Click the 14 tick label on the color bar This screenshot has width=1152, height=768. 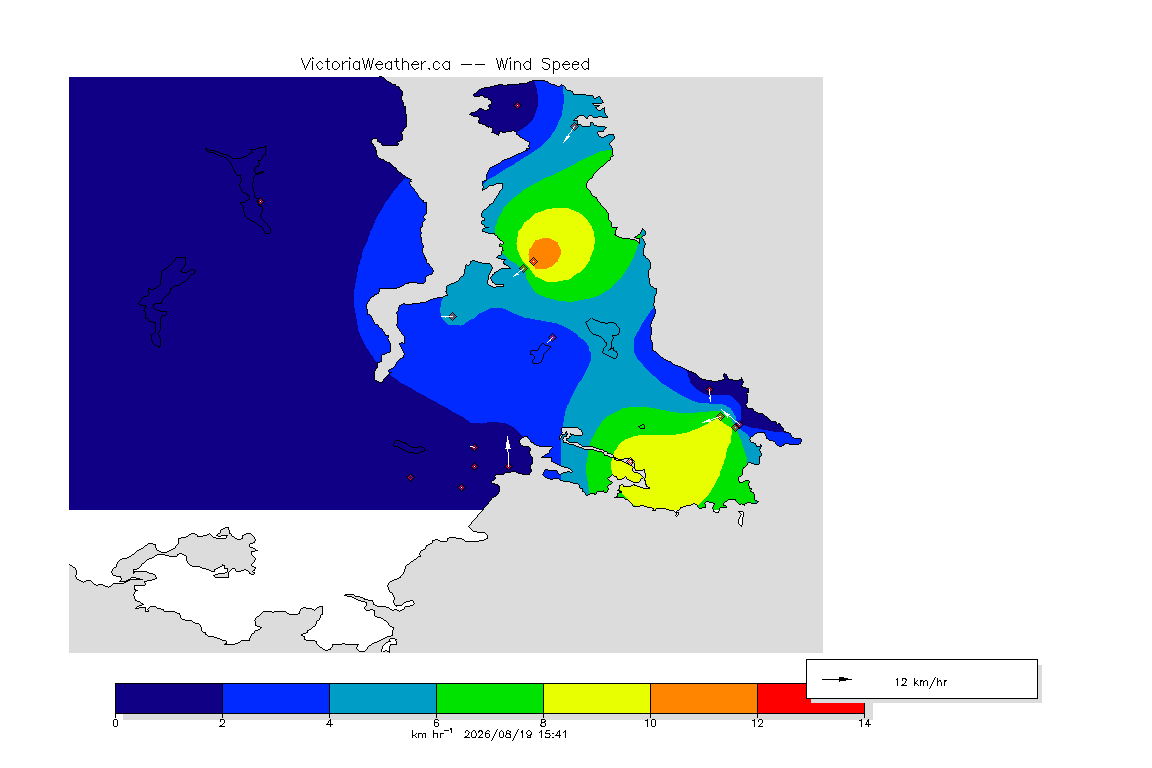click(864, 723)
